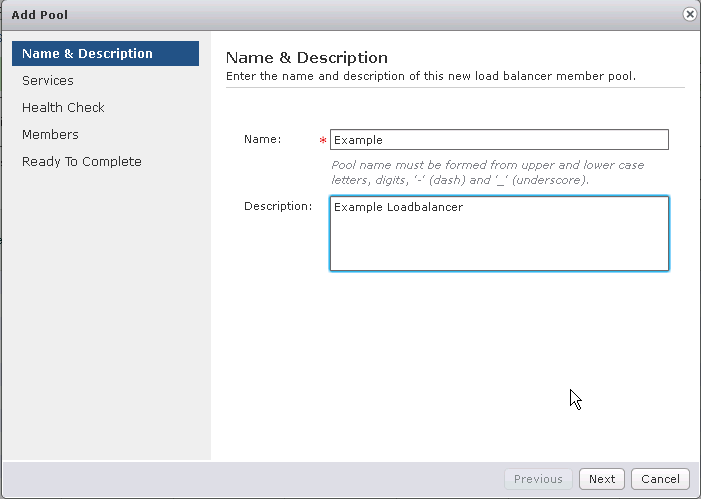
Task: Go to the Services step
Action: 48,80
